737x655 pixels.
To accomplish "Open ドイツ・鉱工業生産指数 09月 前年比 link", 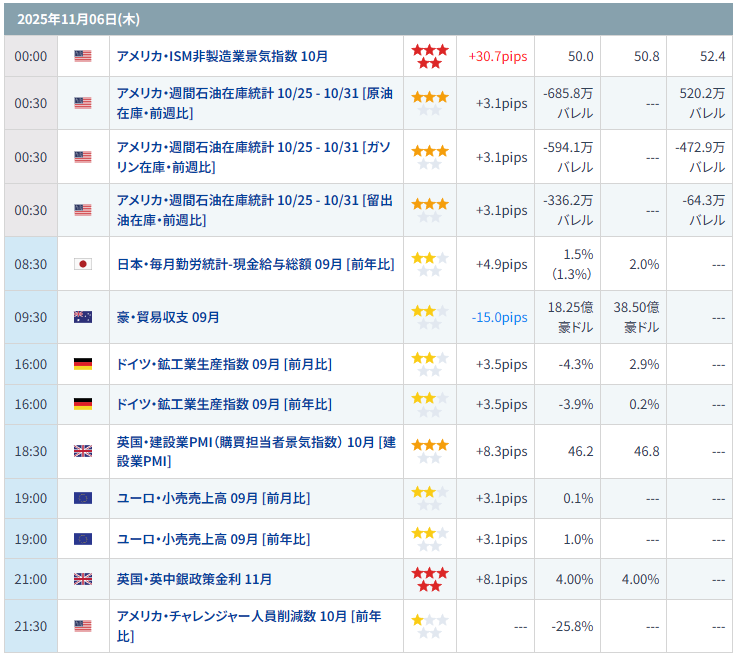I will 224,404.
